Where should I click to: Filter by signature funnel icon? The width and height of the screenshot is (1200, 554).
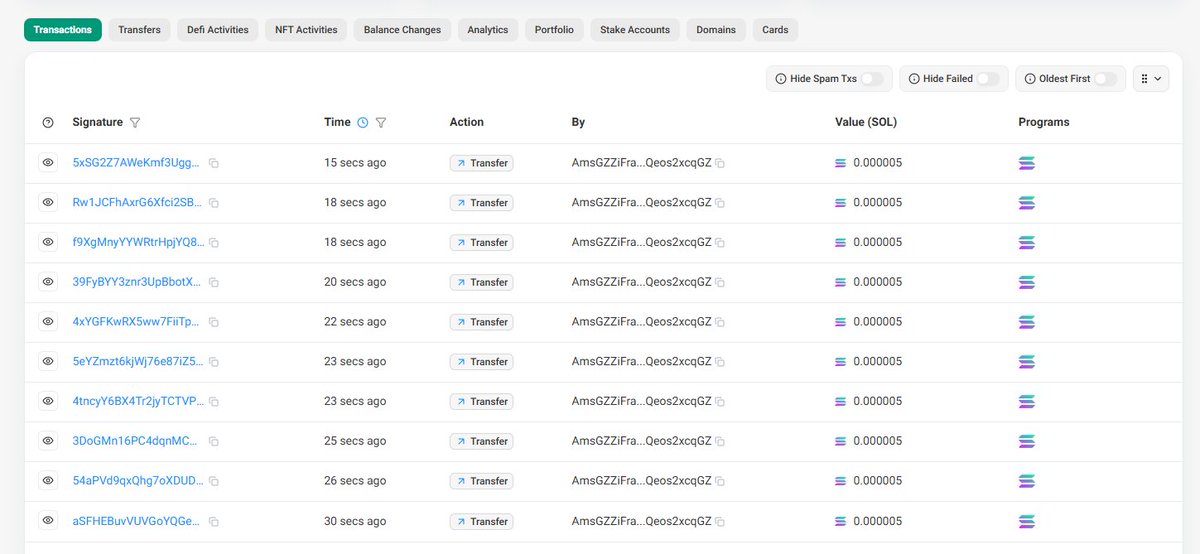[x=135, y=123]
